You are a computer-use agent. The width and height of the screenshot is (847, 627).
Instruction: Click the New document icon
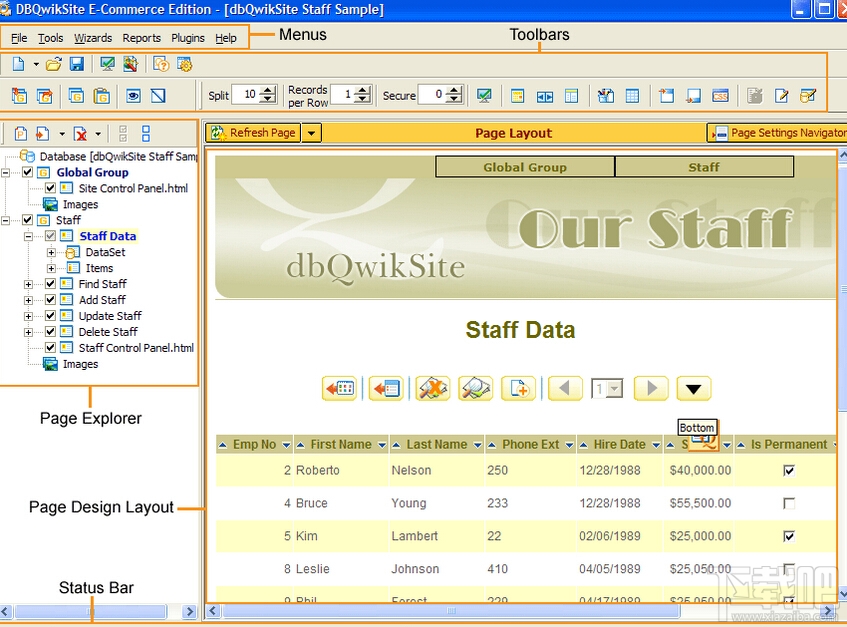18,65
